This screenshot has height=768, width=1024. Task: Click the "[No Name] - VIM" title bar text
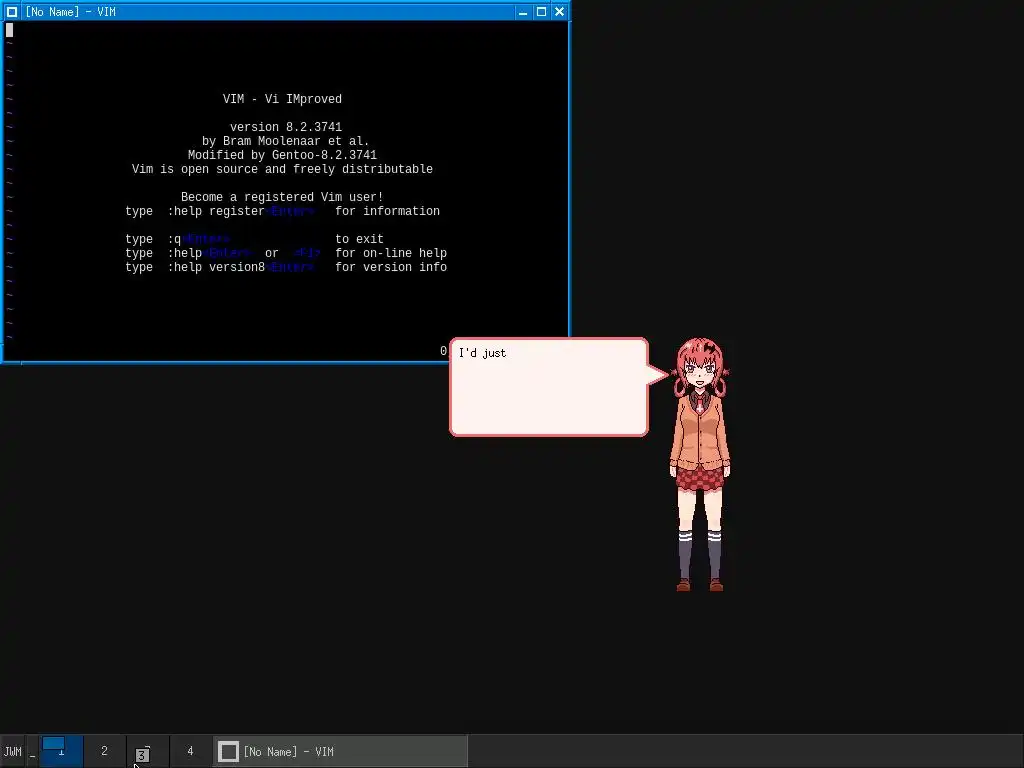coord(71,12)
